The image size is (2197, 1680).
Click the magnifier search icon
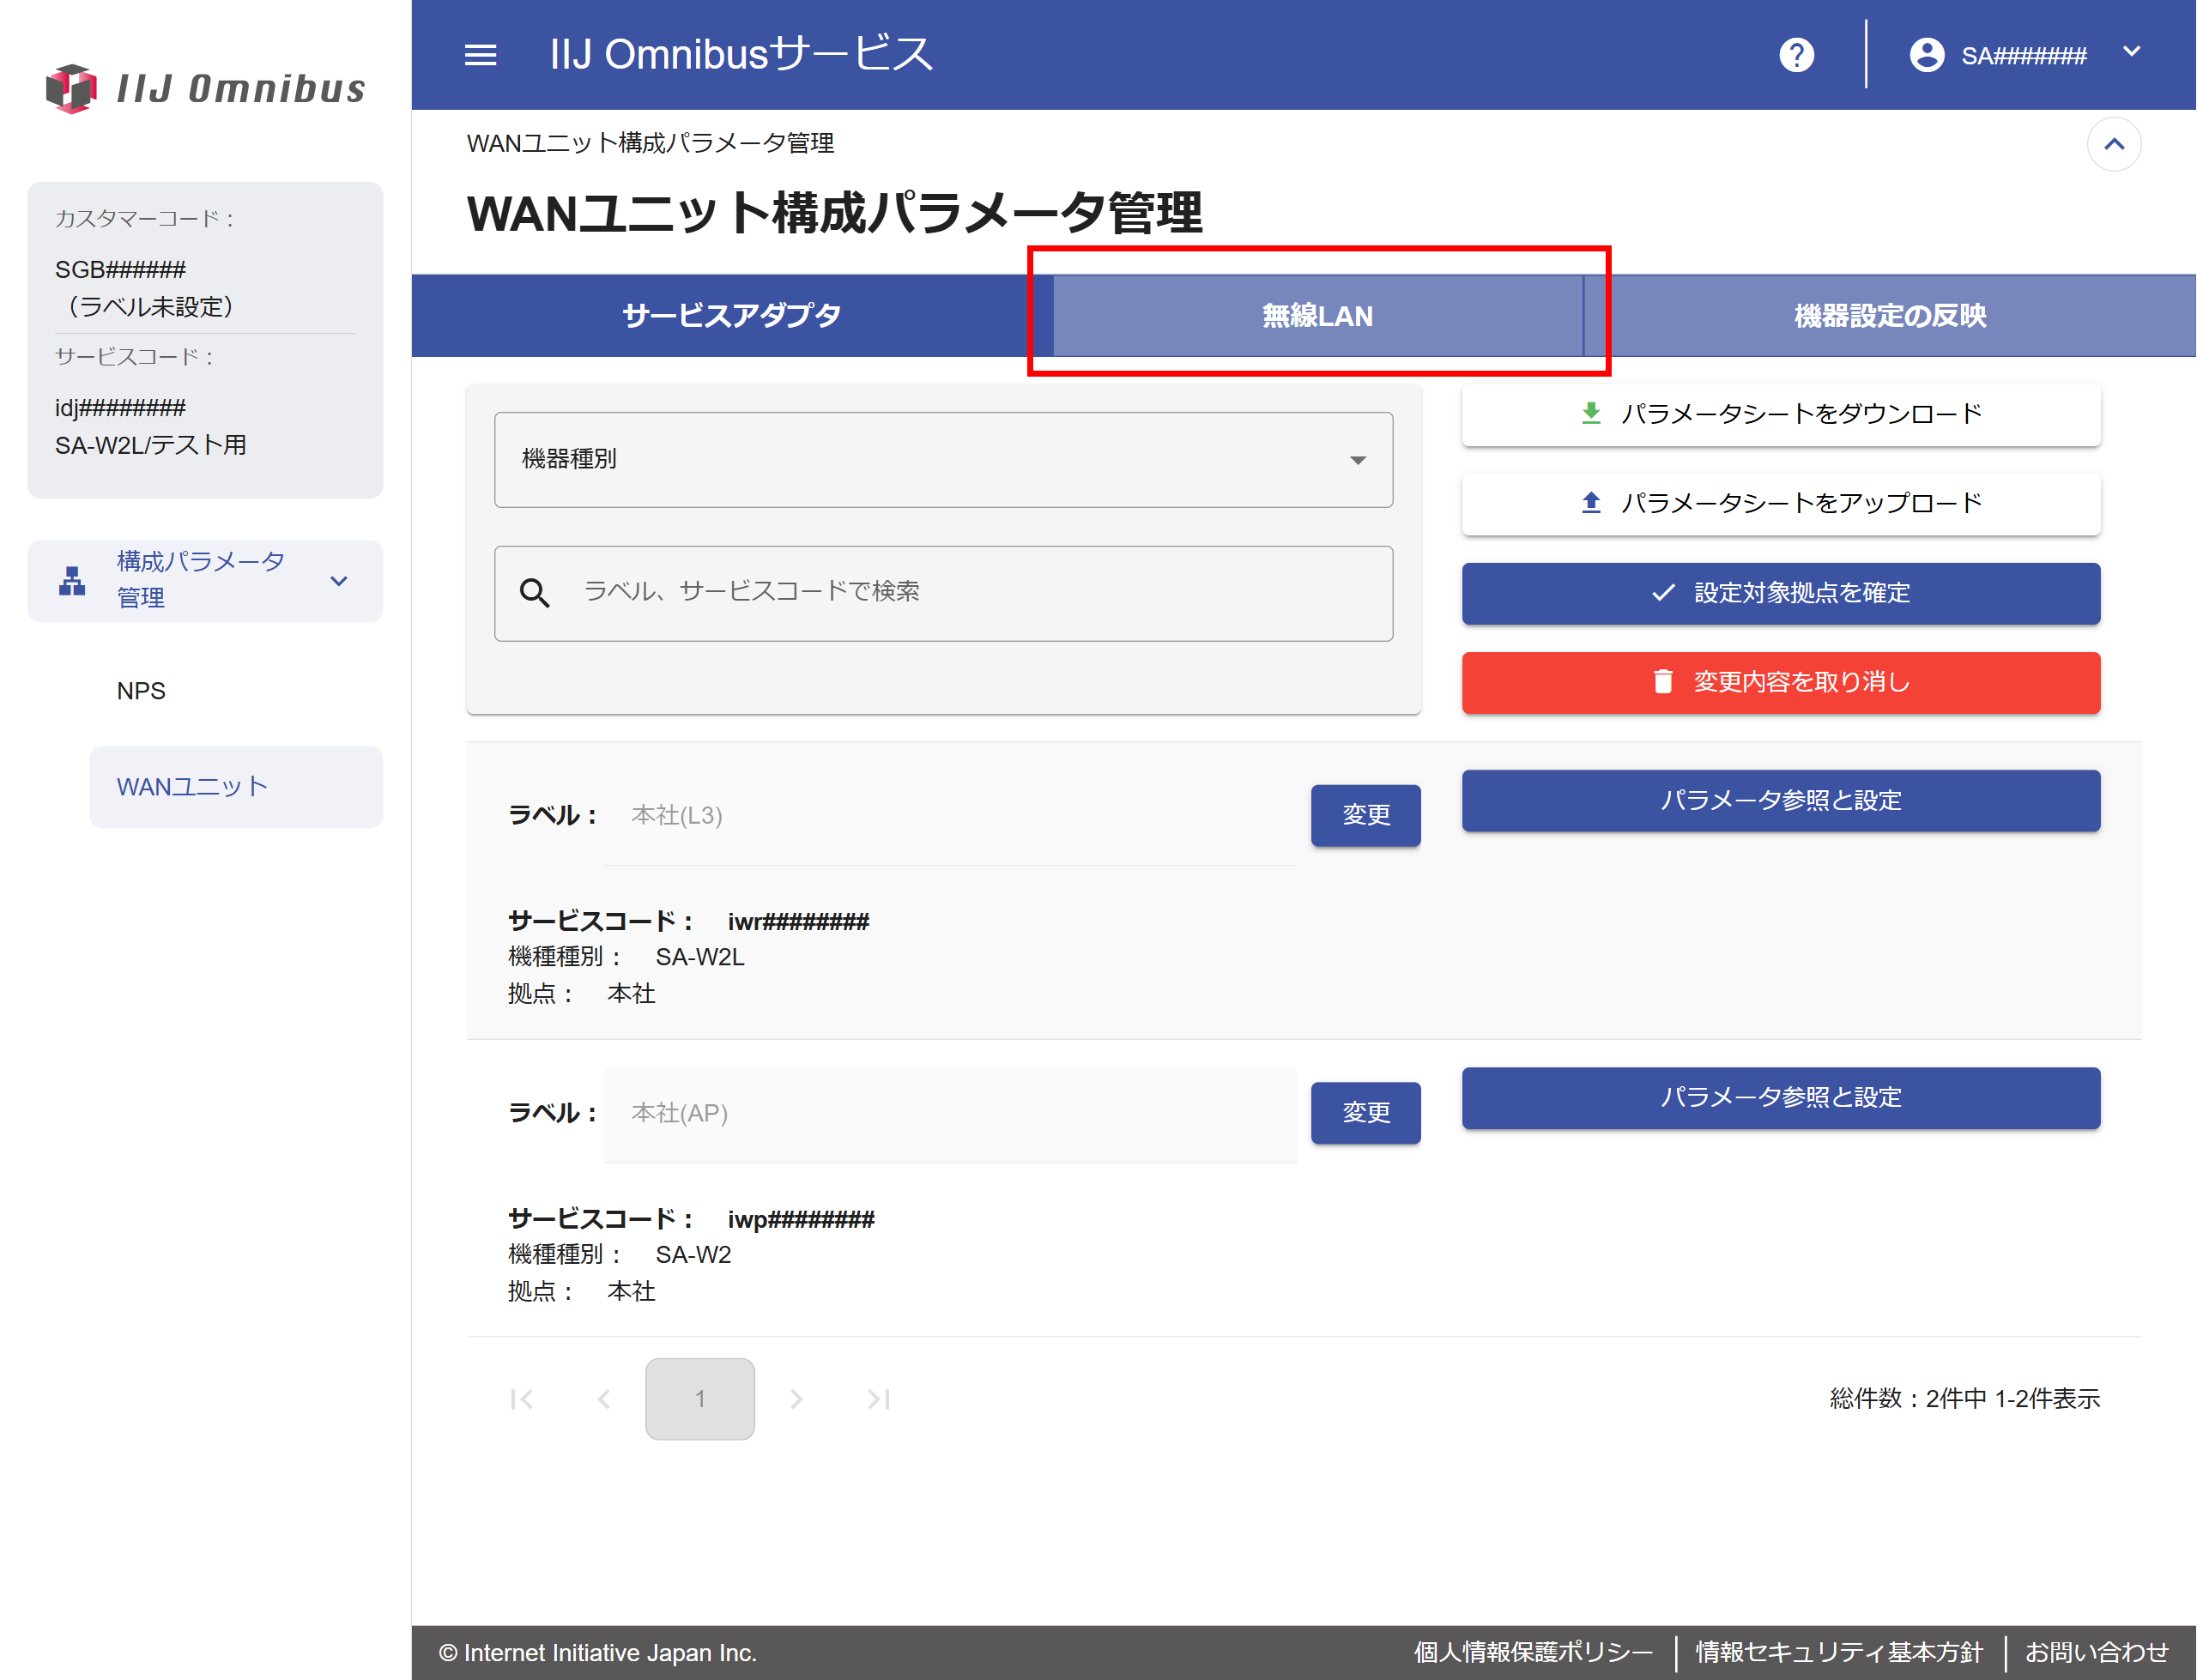coord(534,593)
